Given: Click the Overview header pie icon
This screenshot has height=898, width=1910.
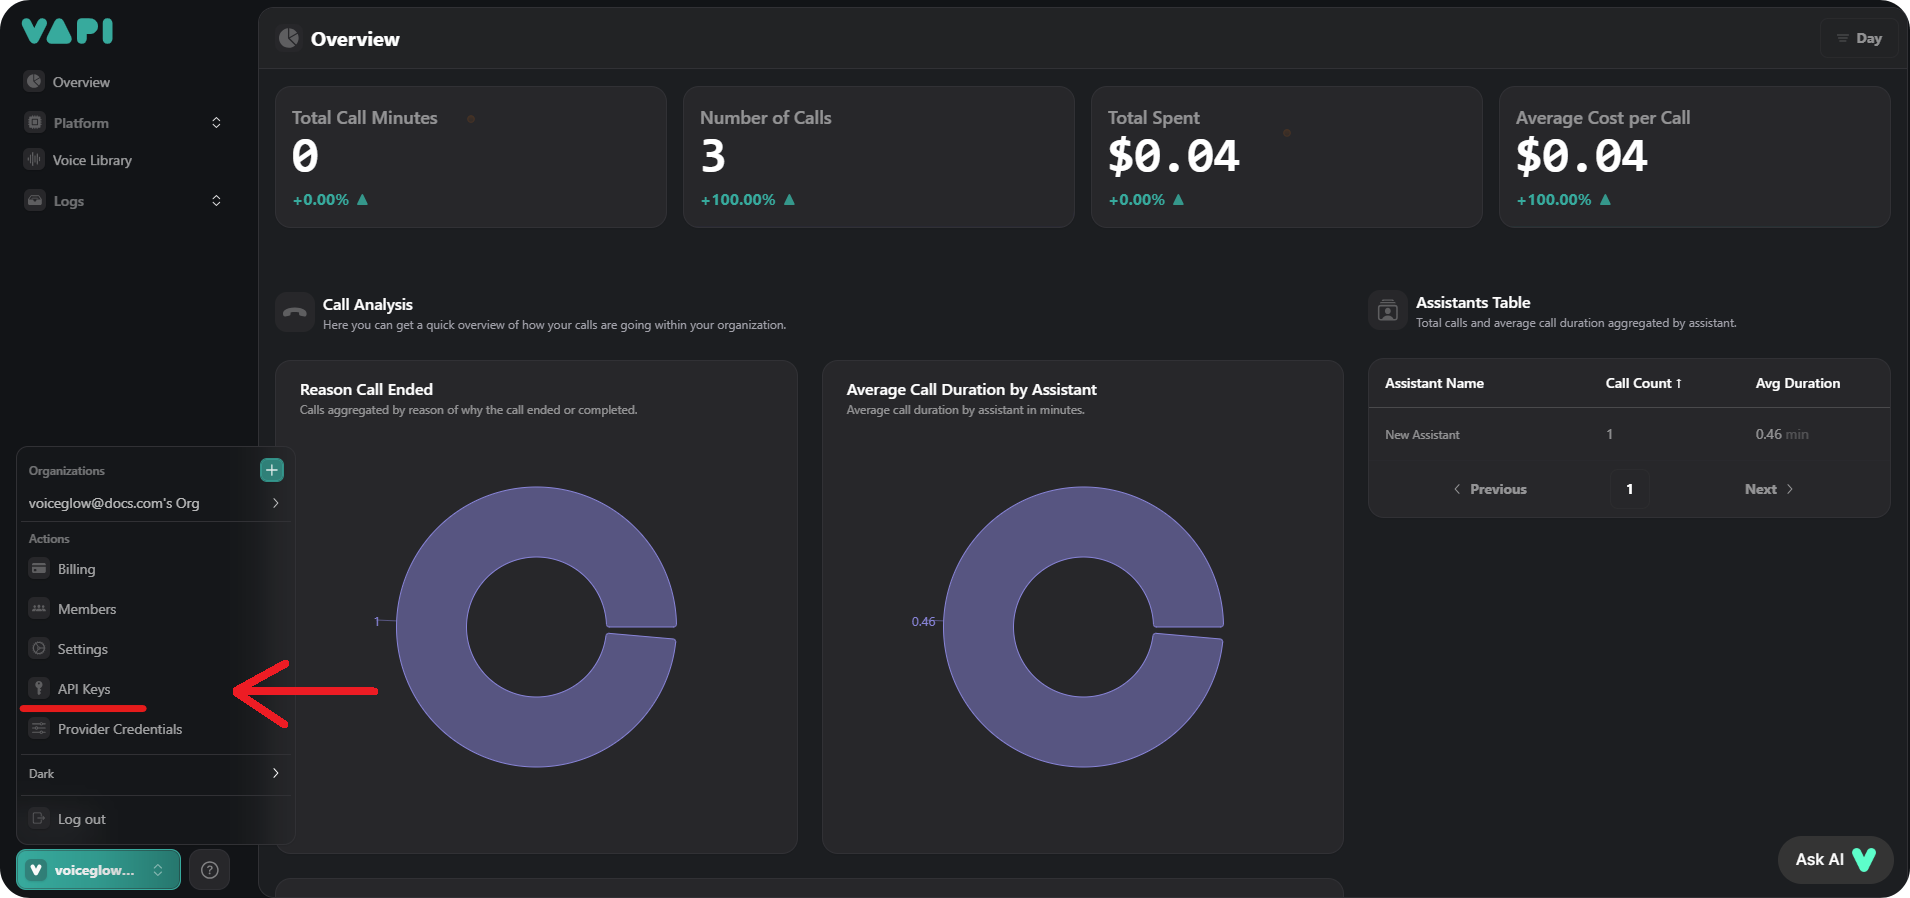Looking at the screenshot, I should pyautogui.click(x=289, y=38).
